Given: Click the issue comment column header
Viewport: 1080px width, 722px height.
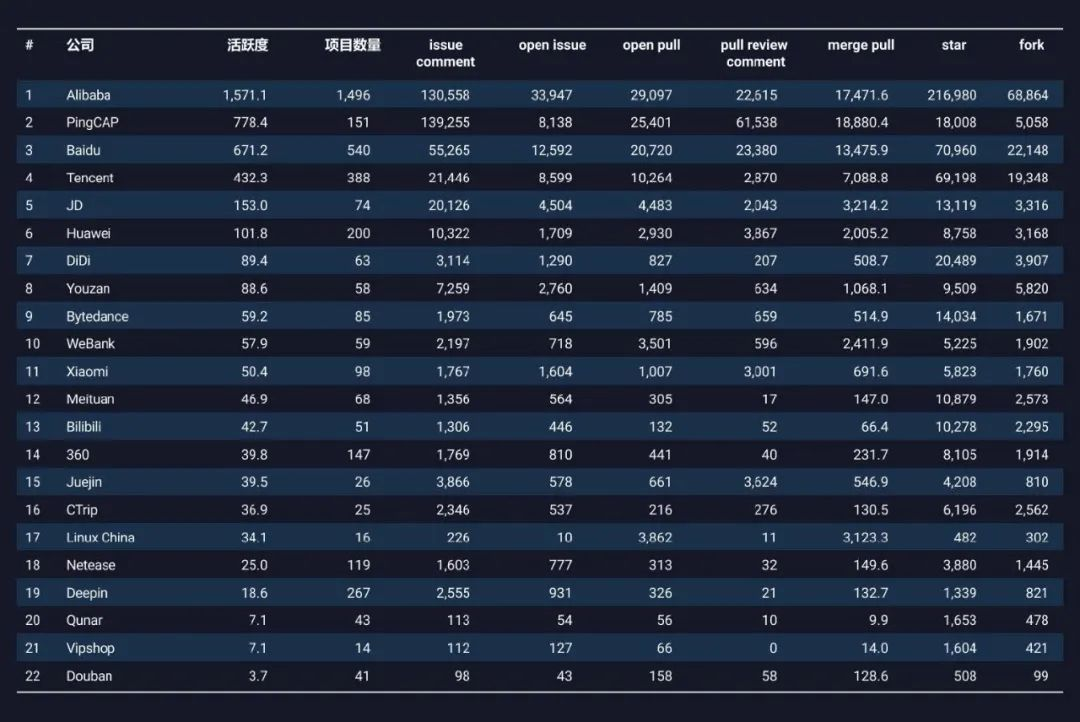Looking at the screenshot, I should click(x=446, y=53).
